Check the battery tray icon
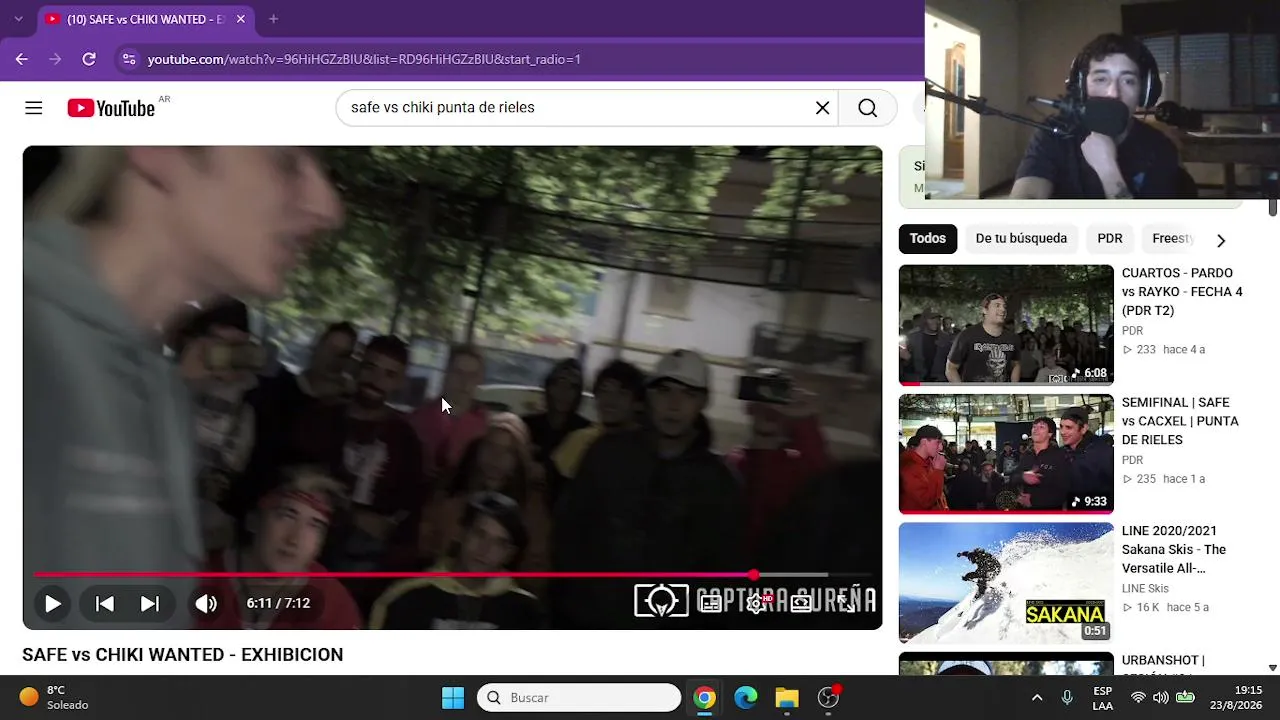Image resolution: width=1280 pixels, height=720 pixels. [1184, 698]
